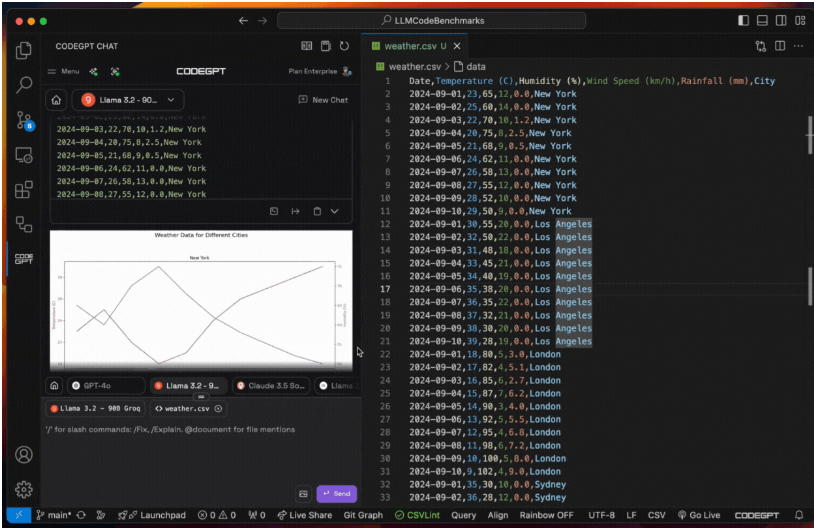
Task: Click the CSVLint status item
Action: coord(417,515)
